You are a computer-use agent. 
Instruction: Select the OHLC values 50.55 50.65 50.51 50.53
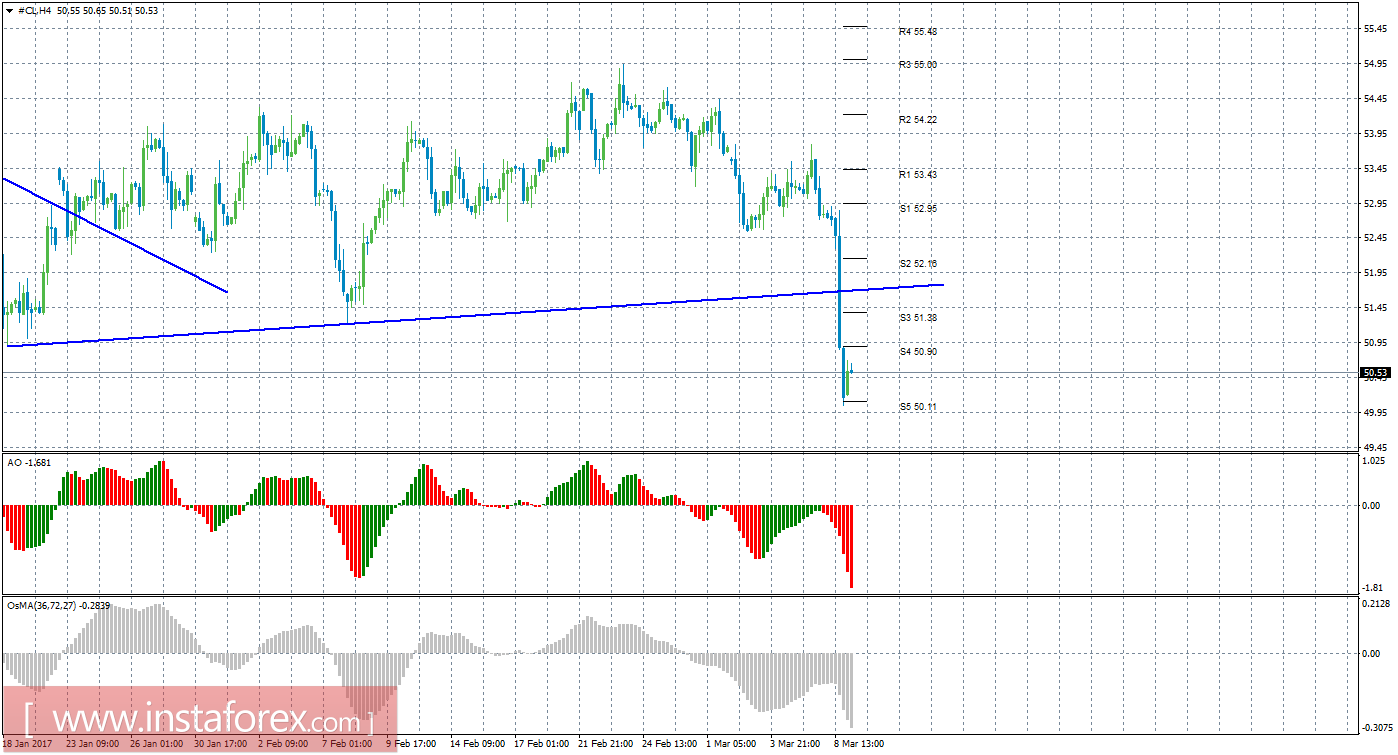point(108,10)
